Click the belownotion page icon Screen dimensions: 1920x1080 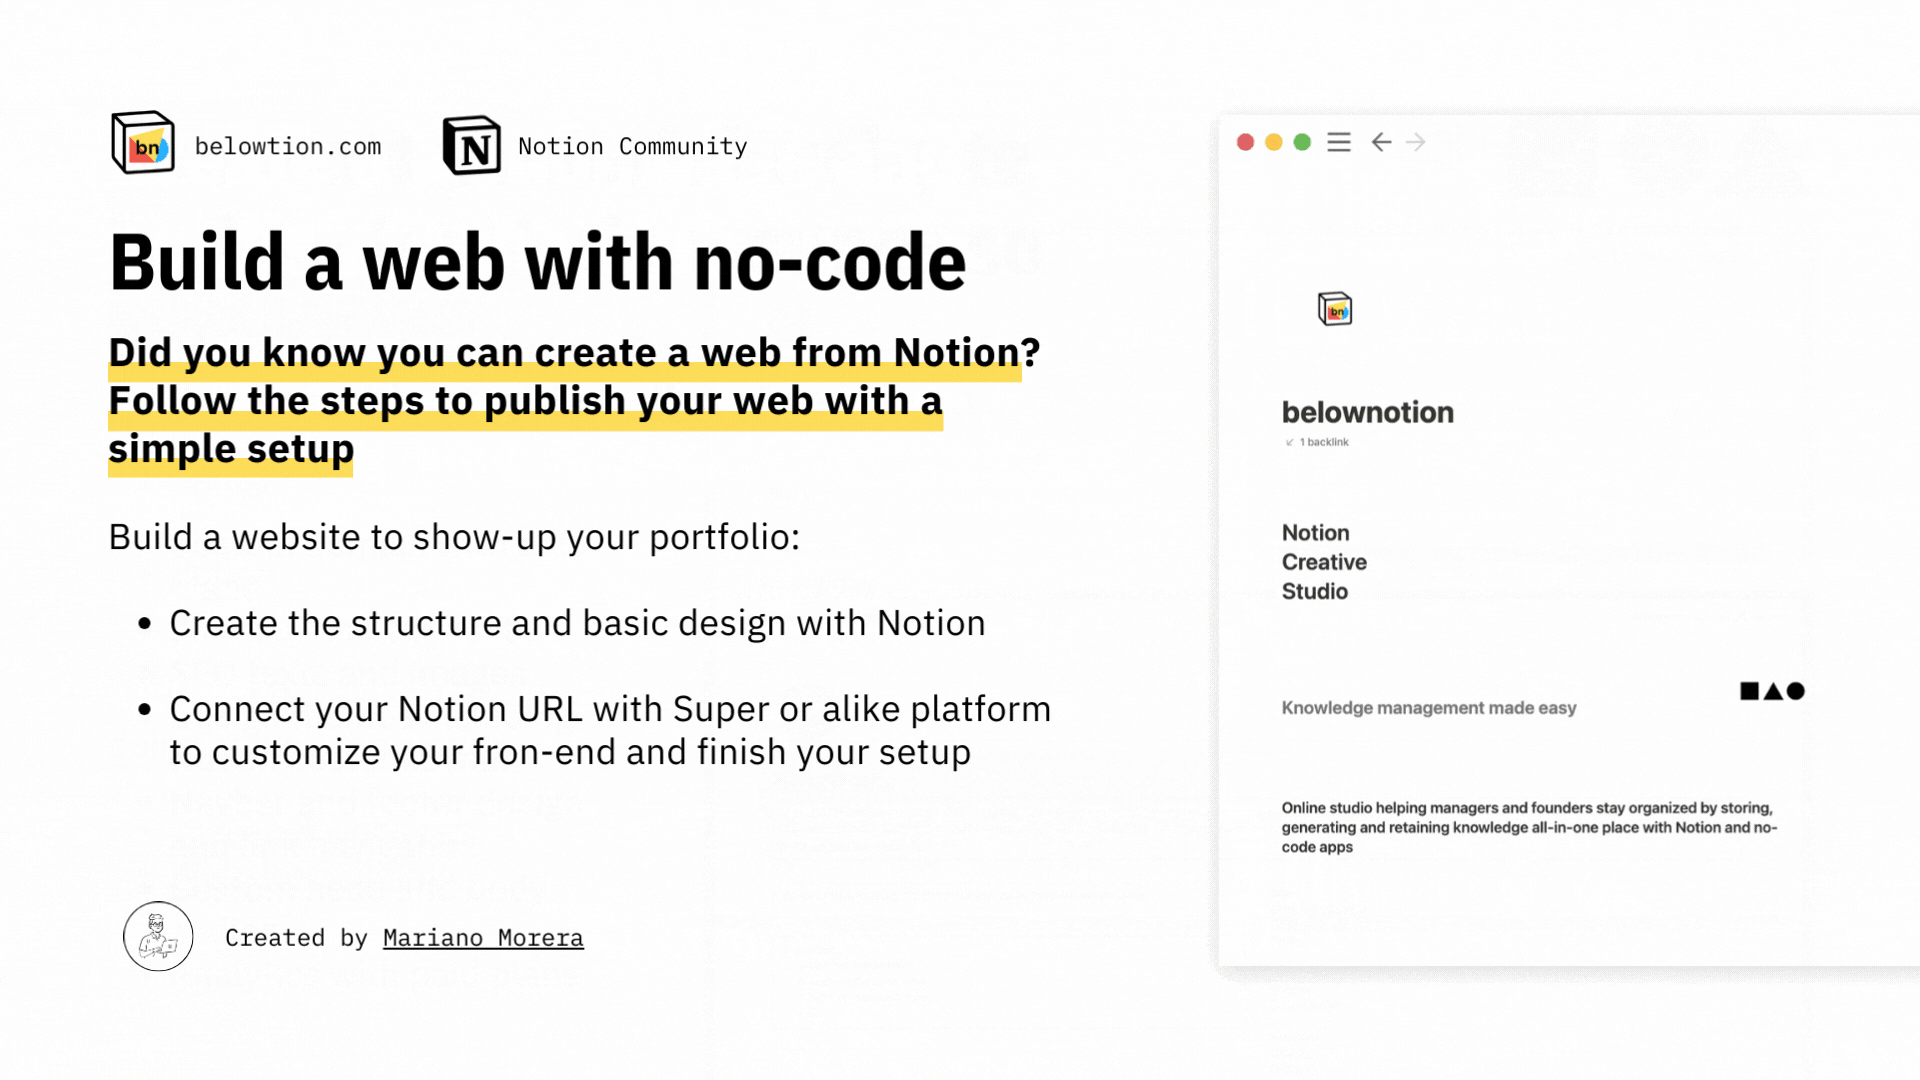click(1335, 309)
